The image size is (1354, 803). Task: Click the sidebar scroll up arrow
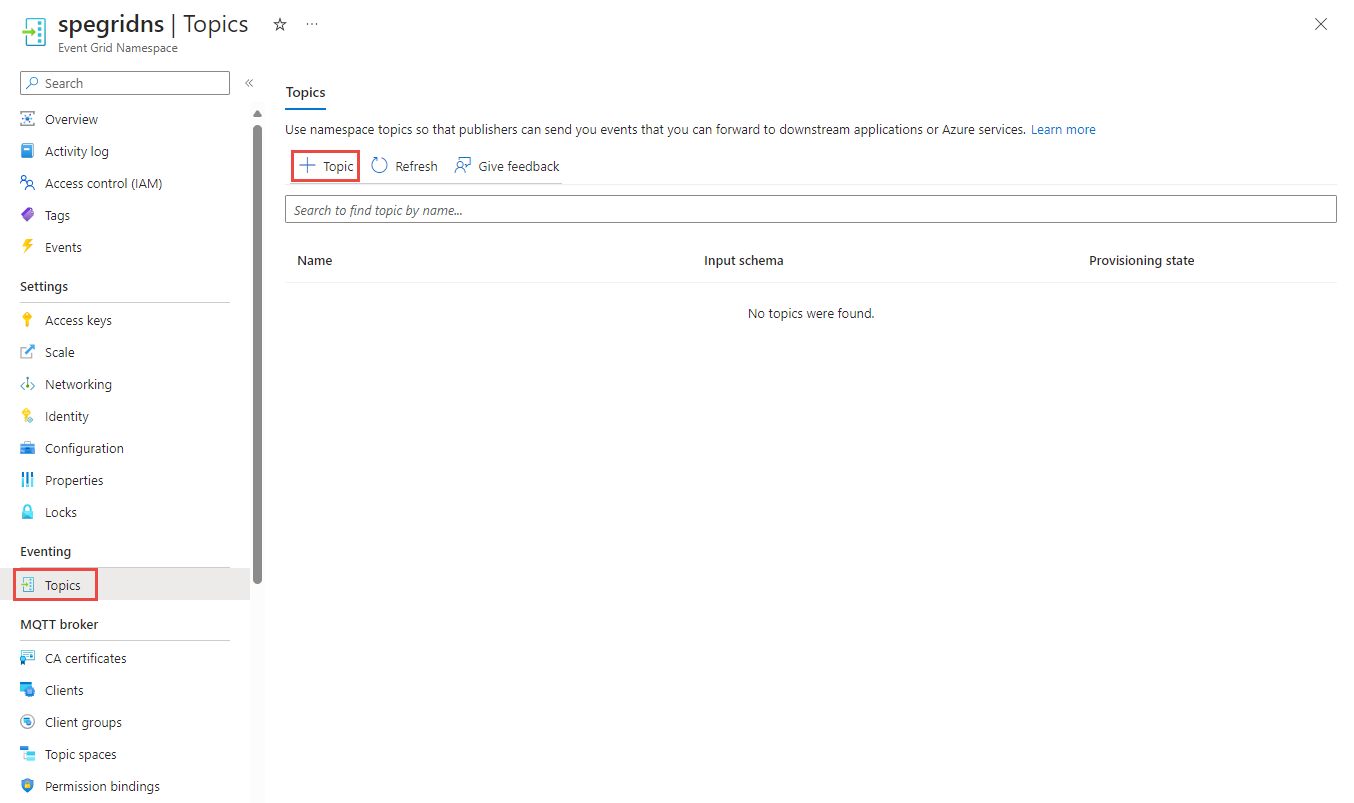pyautogui.click(x=258, y=113)
